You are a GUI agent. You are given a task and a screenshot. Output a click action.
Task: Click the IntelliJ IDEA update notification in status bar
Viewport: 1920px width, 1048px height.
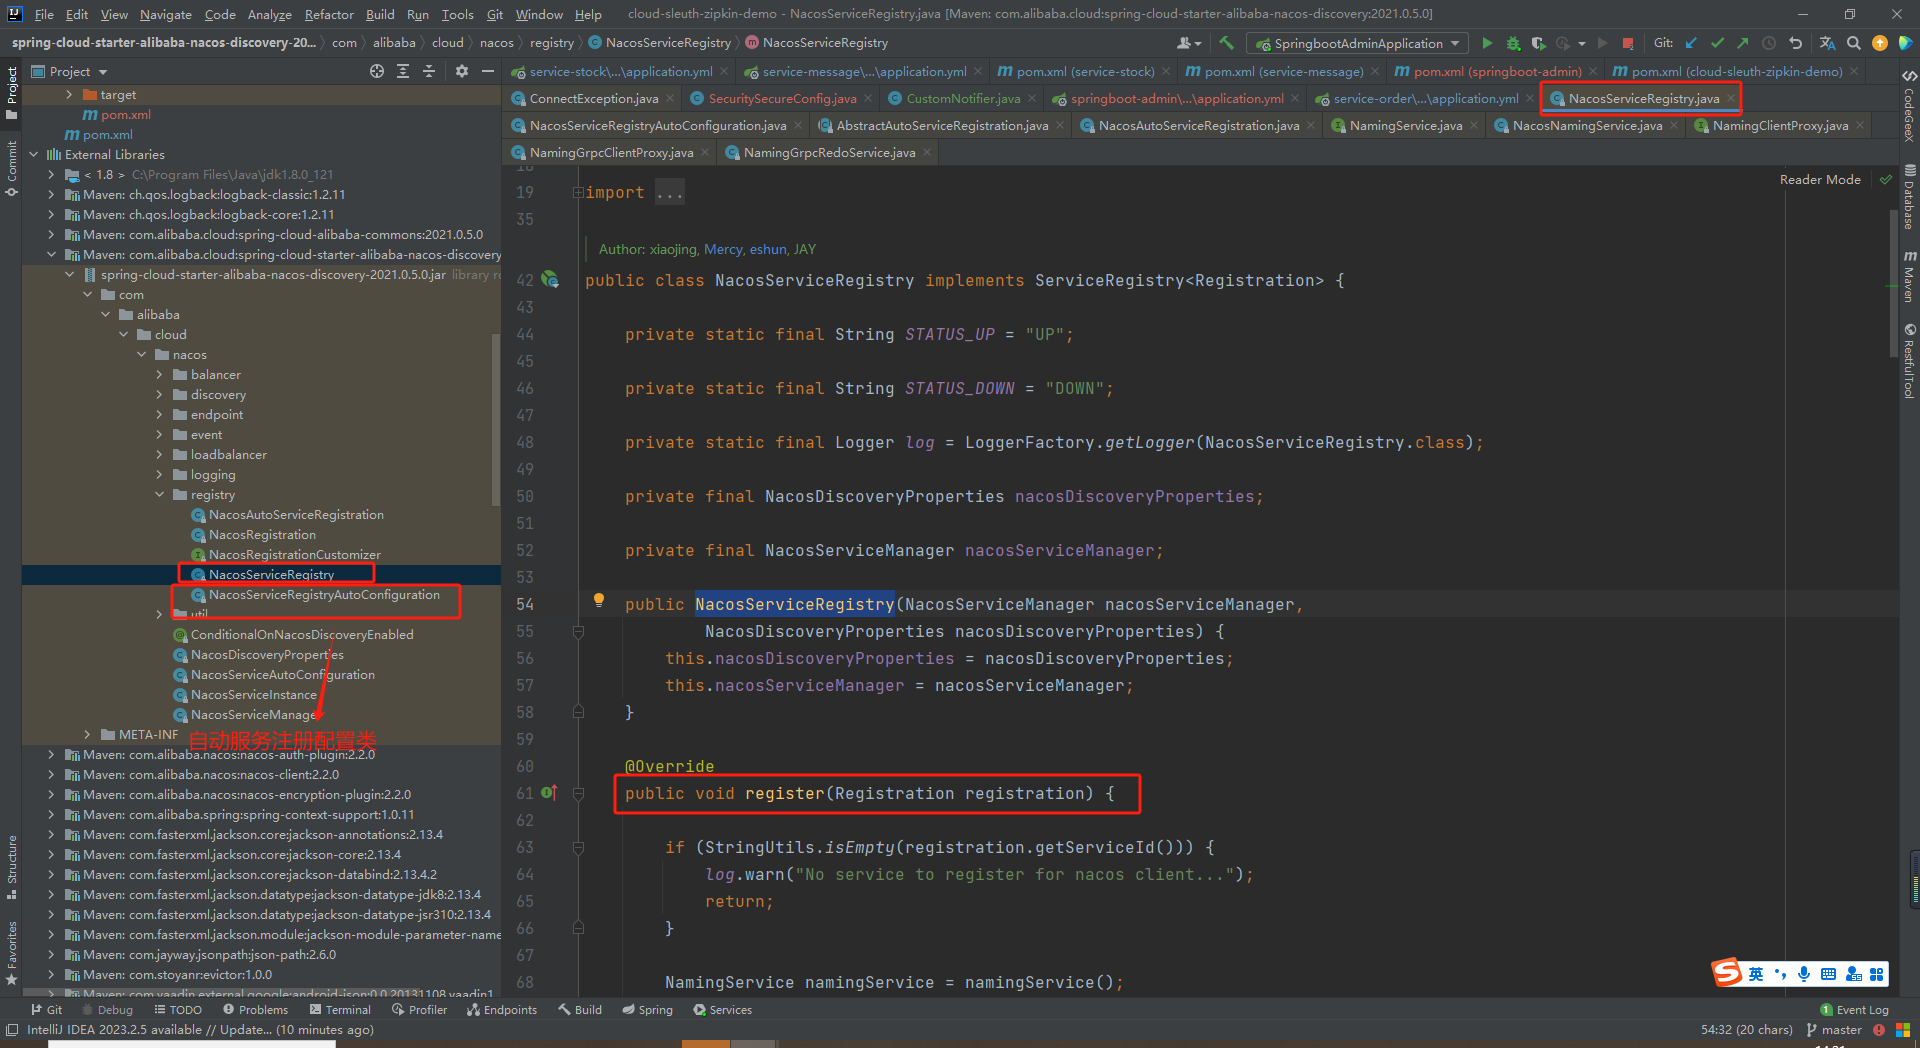pyautogui.click(x=200, y=1030)
